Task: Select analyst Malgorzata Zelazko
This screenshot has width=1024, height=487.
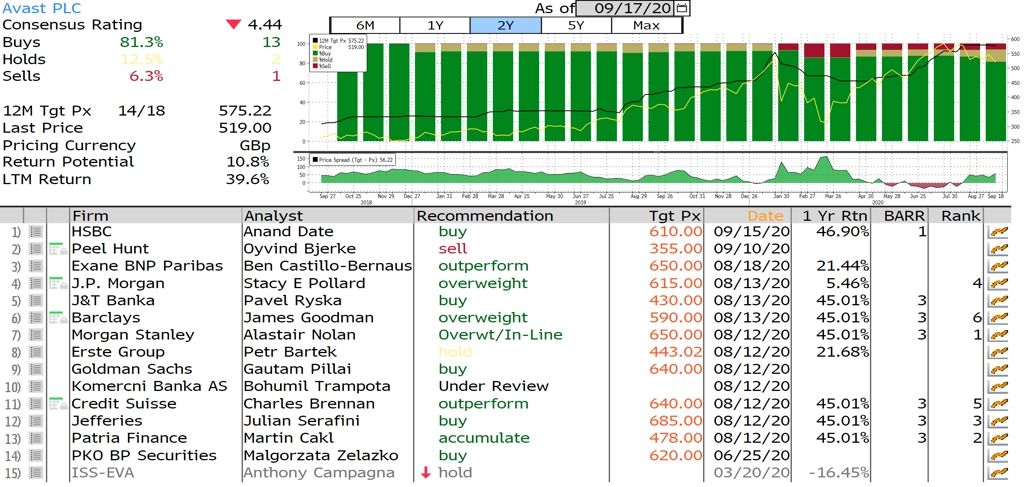Action: [319, 455]
